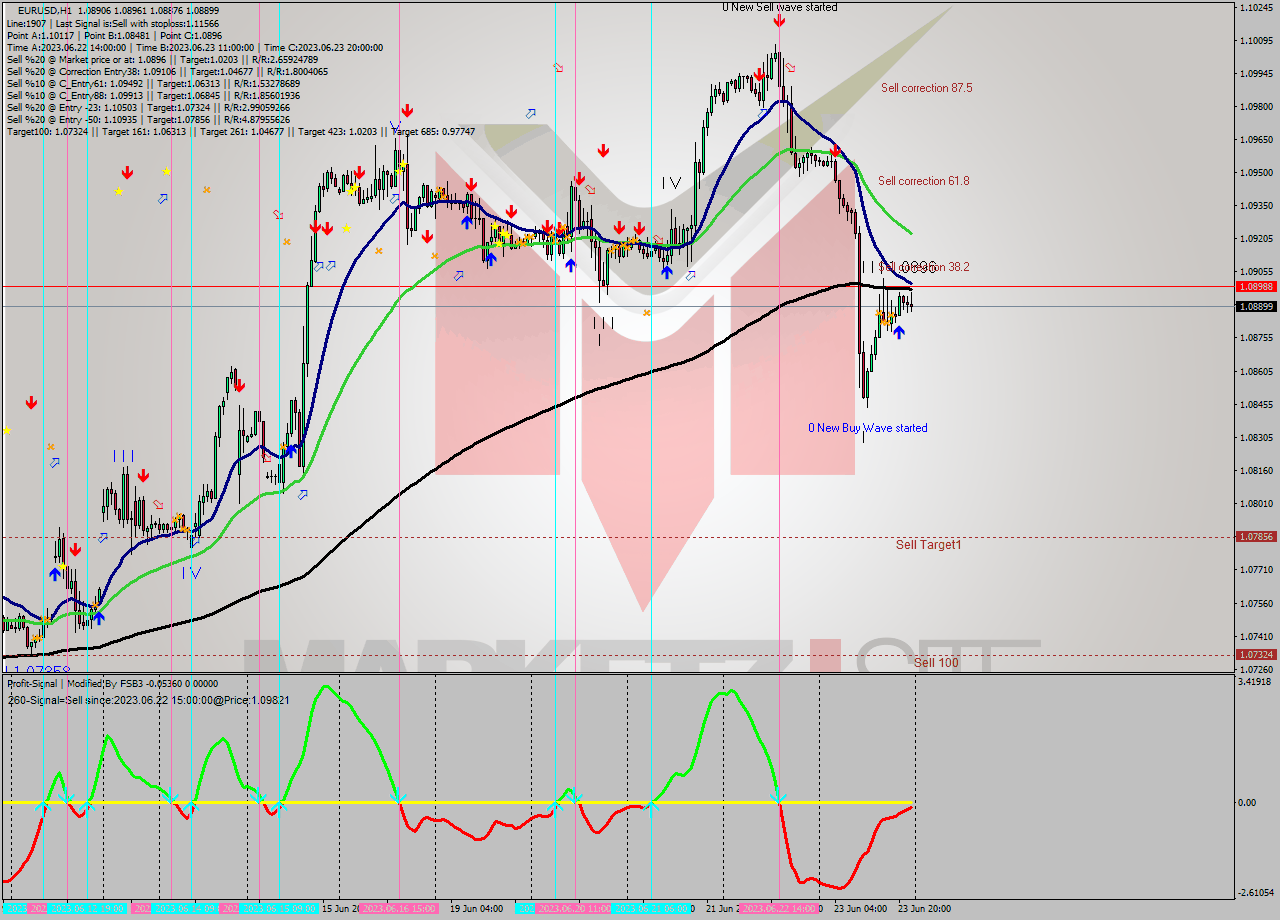
Task: Select the black 'I I I' wave label under the 20 Jun dip
Action: pyautogui.click(x=603, y=322)
